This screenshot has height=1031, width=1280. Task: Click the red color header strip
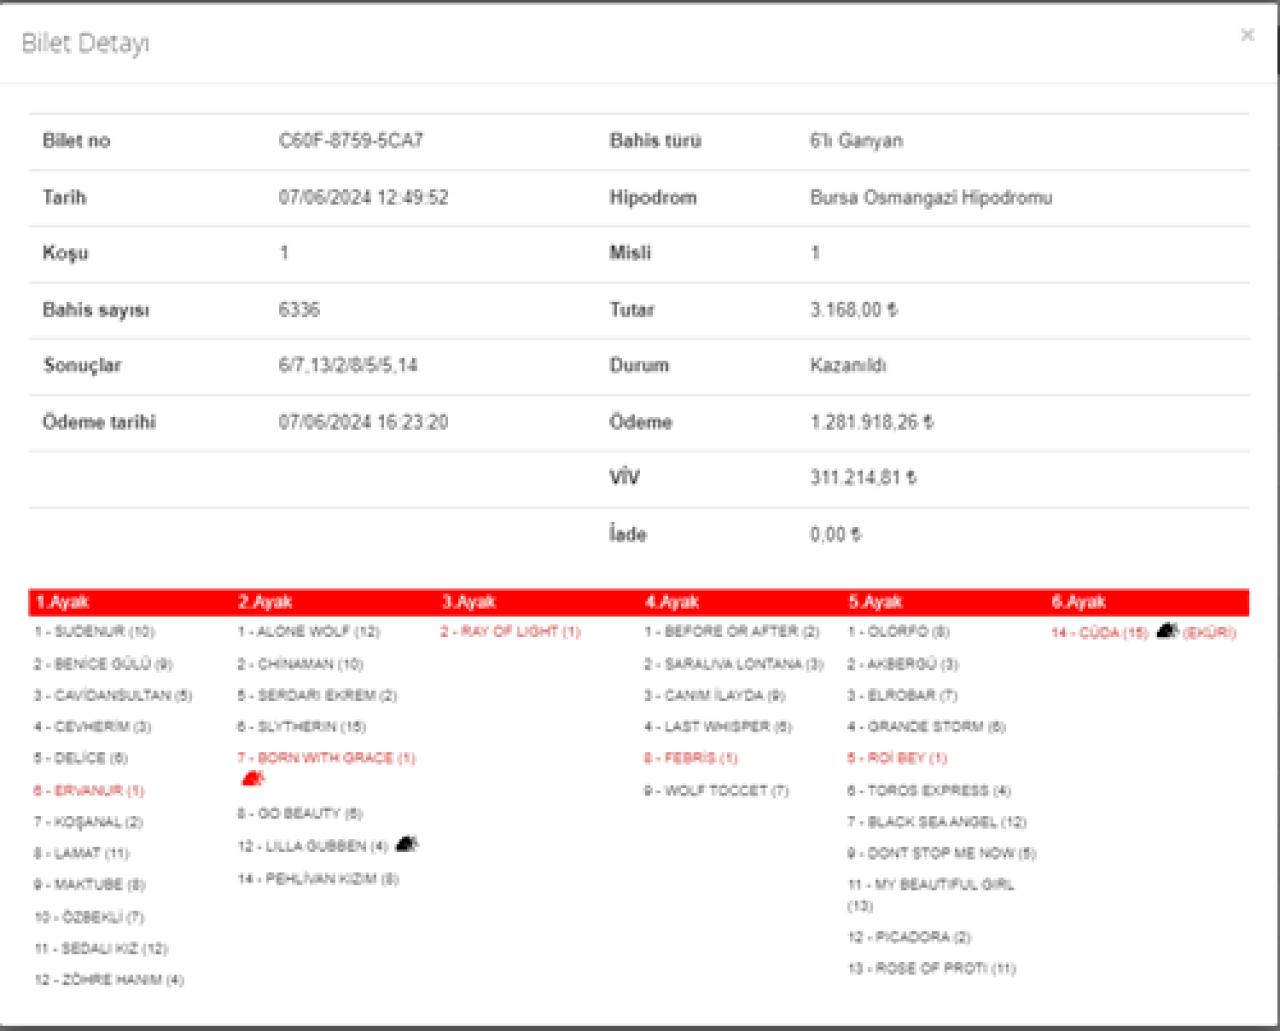click(x=640, y=601)
